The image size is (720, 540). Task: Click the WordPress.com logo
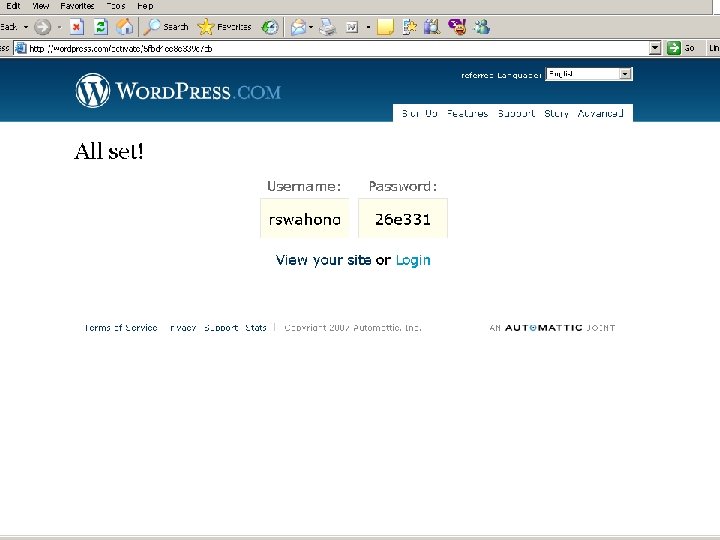[178, 90]
